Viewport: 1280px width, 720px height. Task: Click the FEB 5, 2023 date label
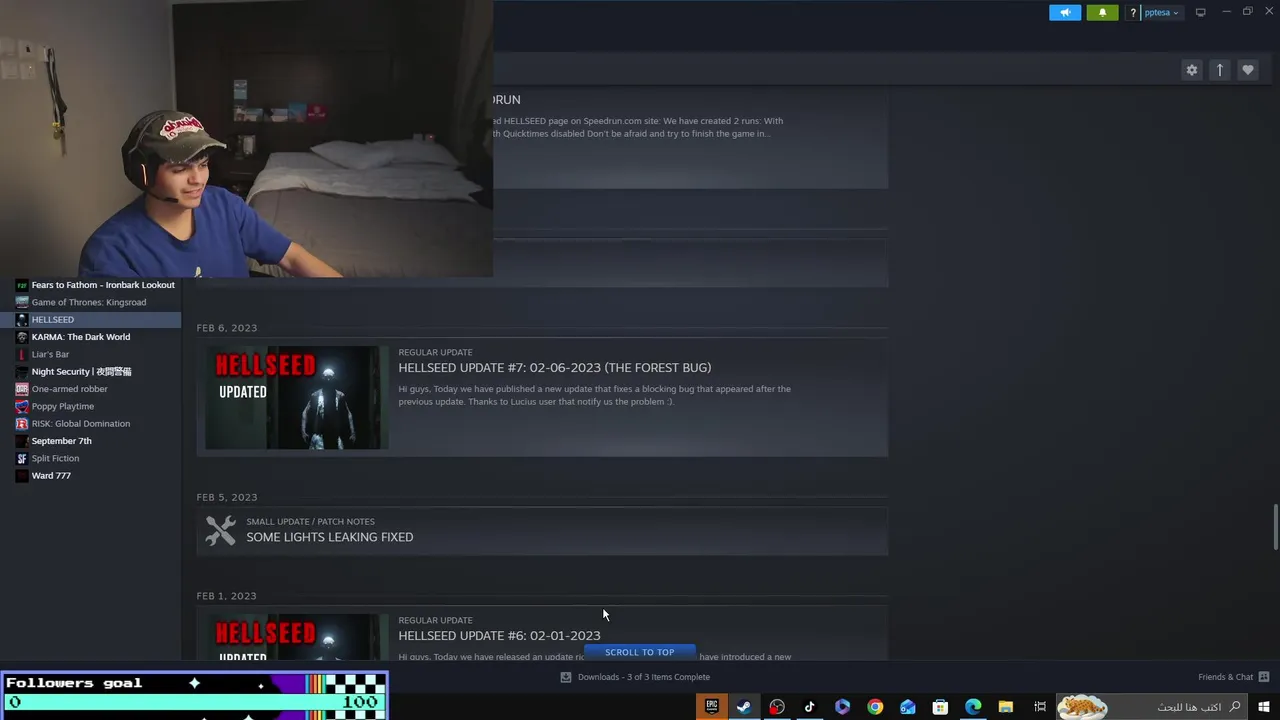tap(227, 497)
